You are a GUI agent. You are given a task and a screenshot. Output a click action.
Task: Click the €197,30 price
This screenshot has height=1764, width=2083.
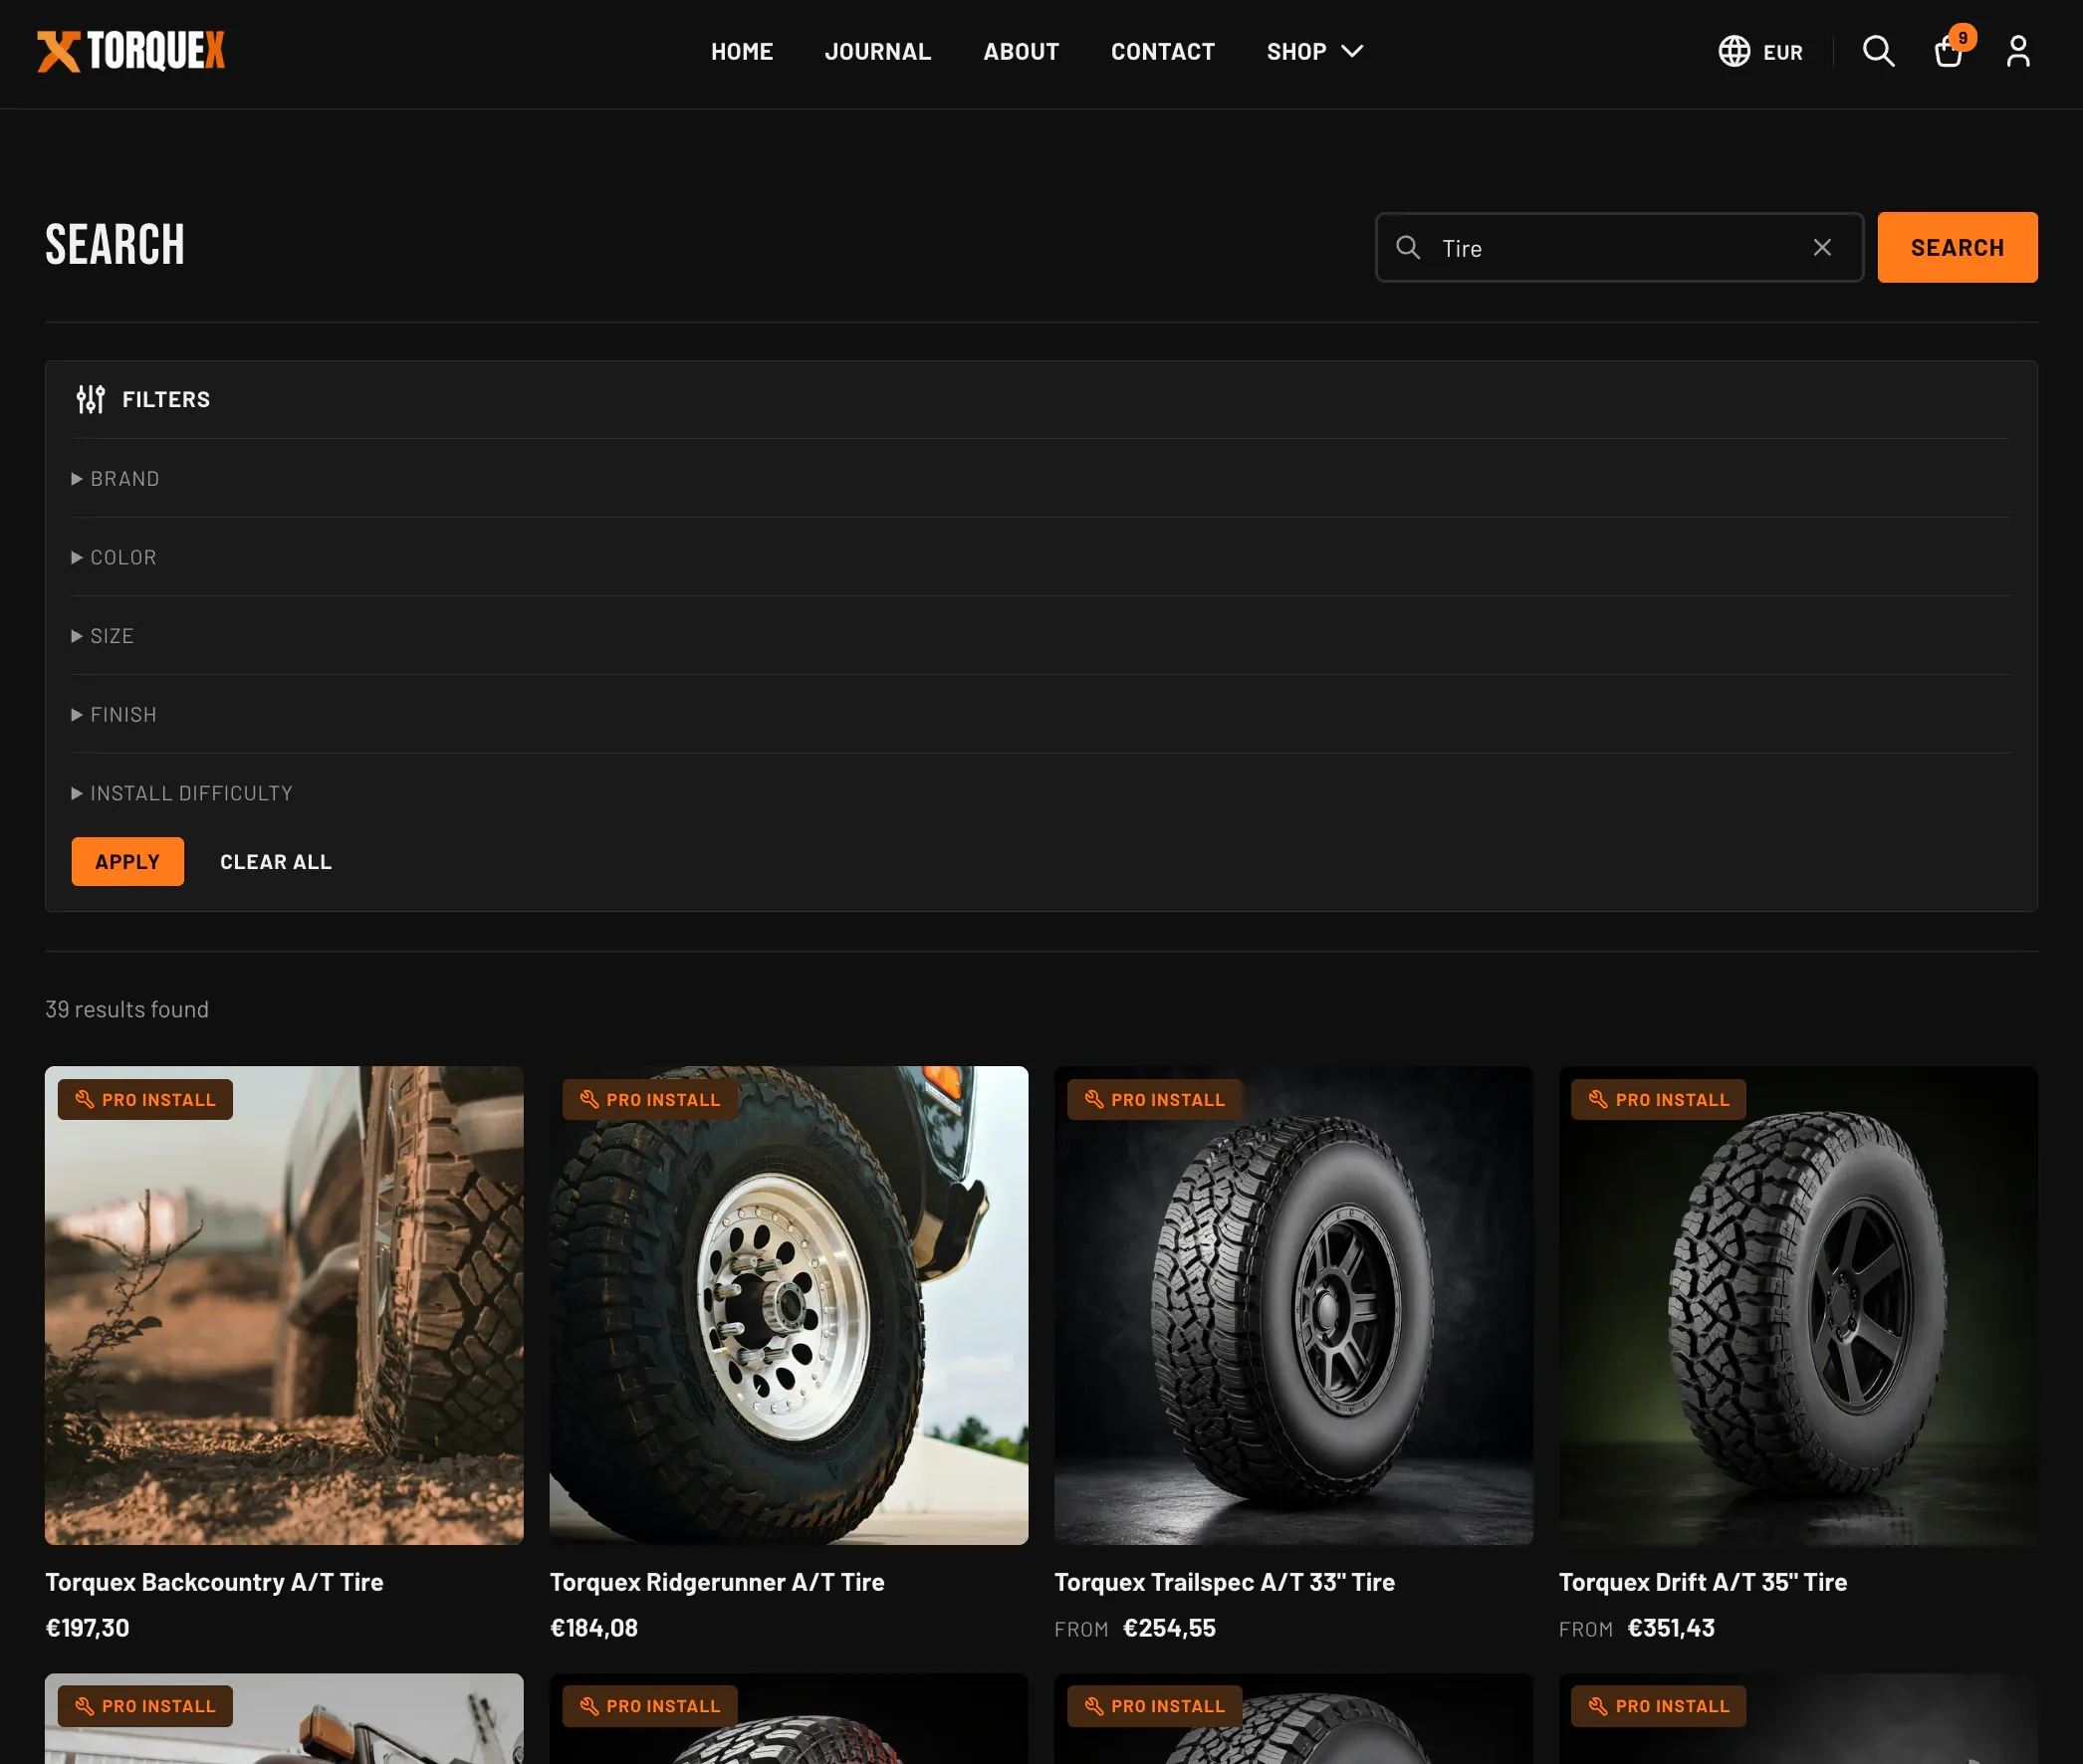tap(87, 1628)
